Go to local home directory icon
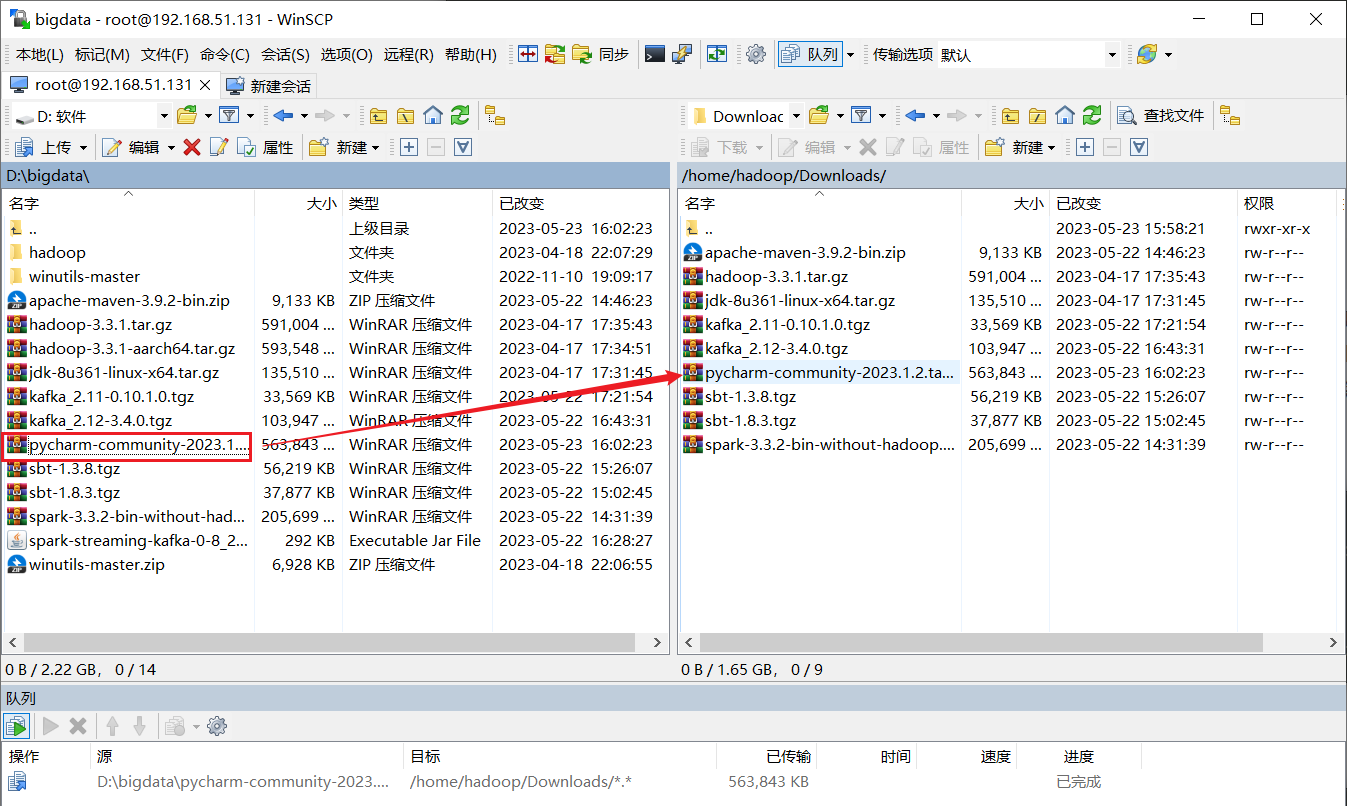 pyautogui.click(x=432, y=116)
